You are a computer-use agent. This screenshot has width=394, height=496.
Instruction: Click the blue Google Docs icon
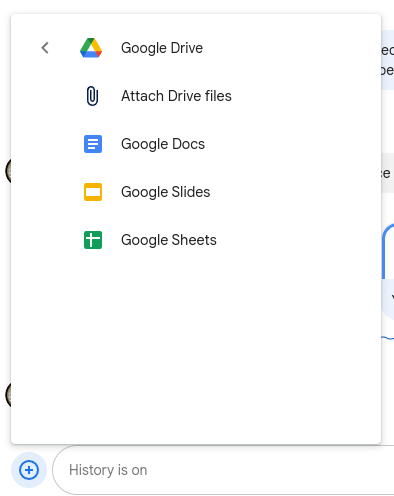point(93,144)
